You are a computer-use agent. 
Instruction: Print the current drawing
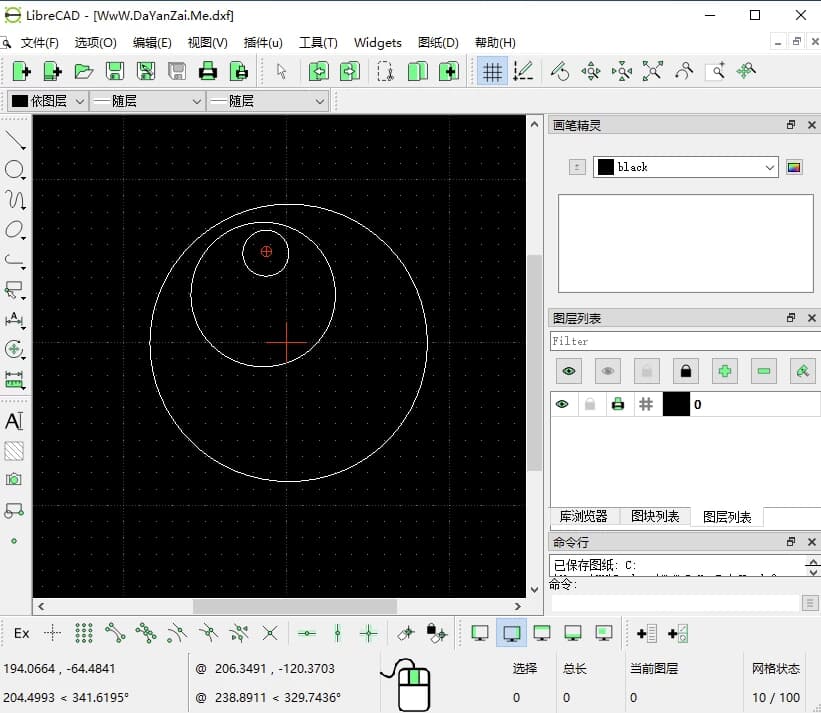point(208,71)
